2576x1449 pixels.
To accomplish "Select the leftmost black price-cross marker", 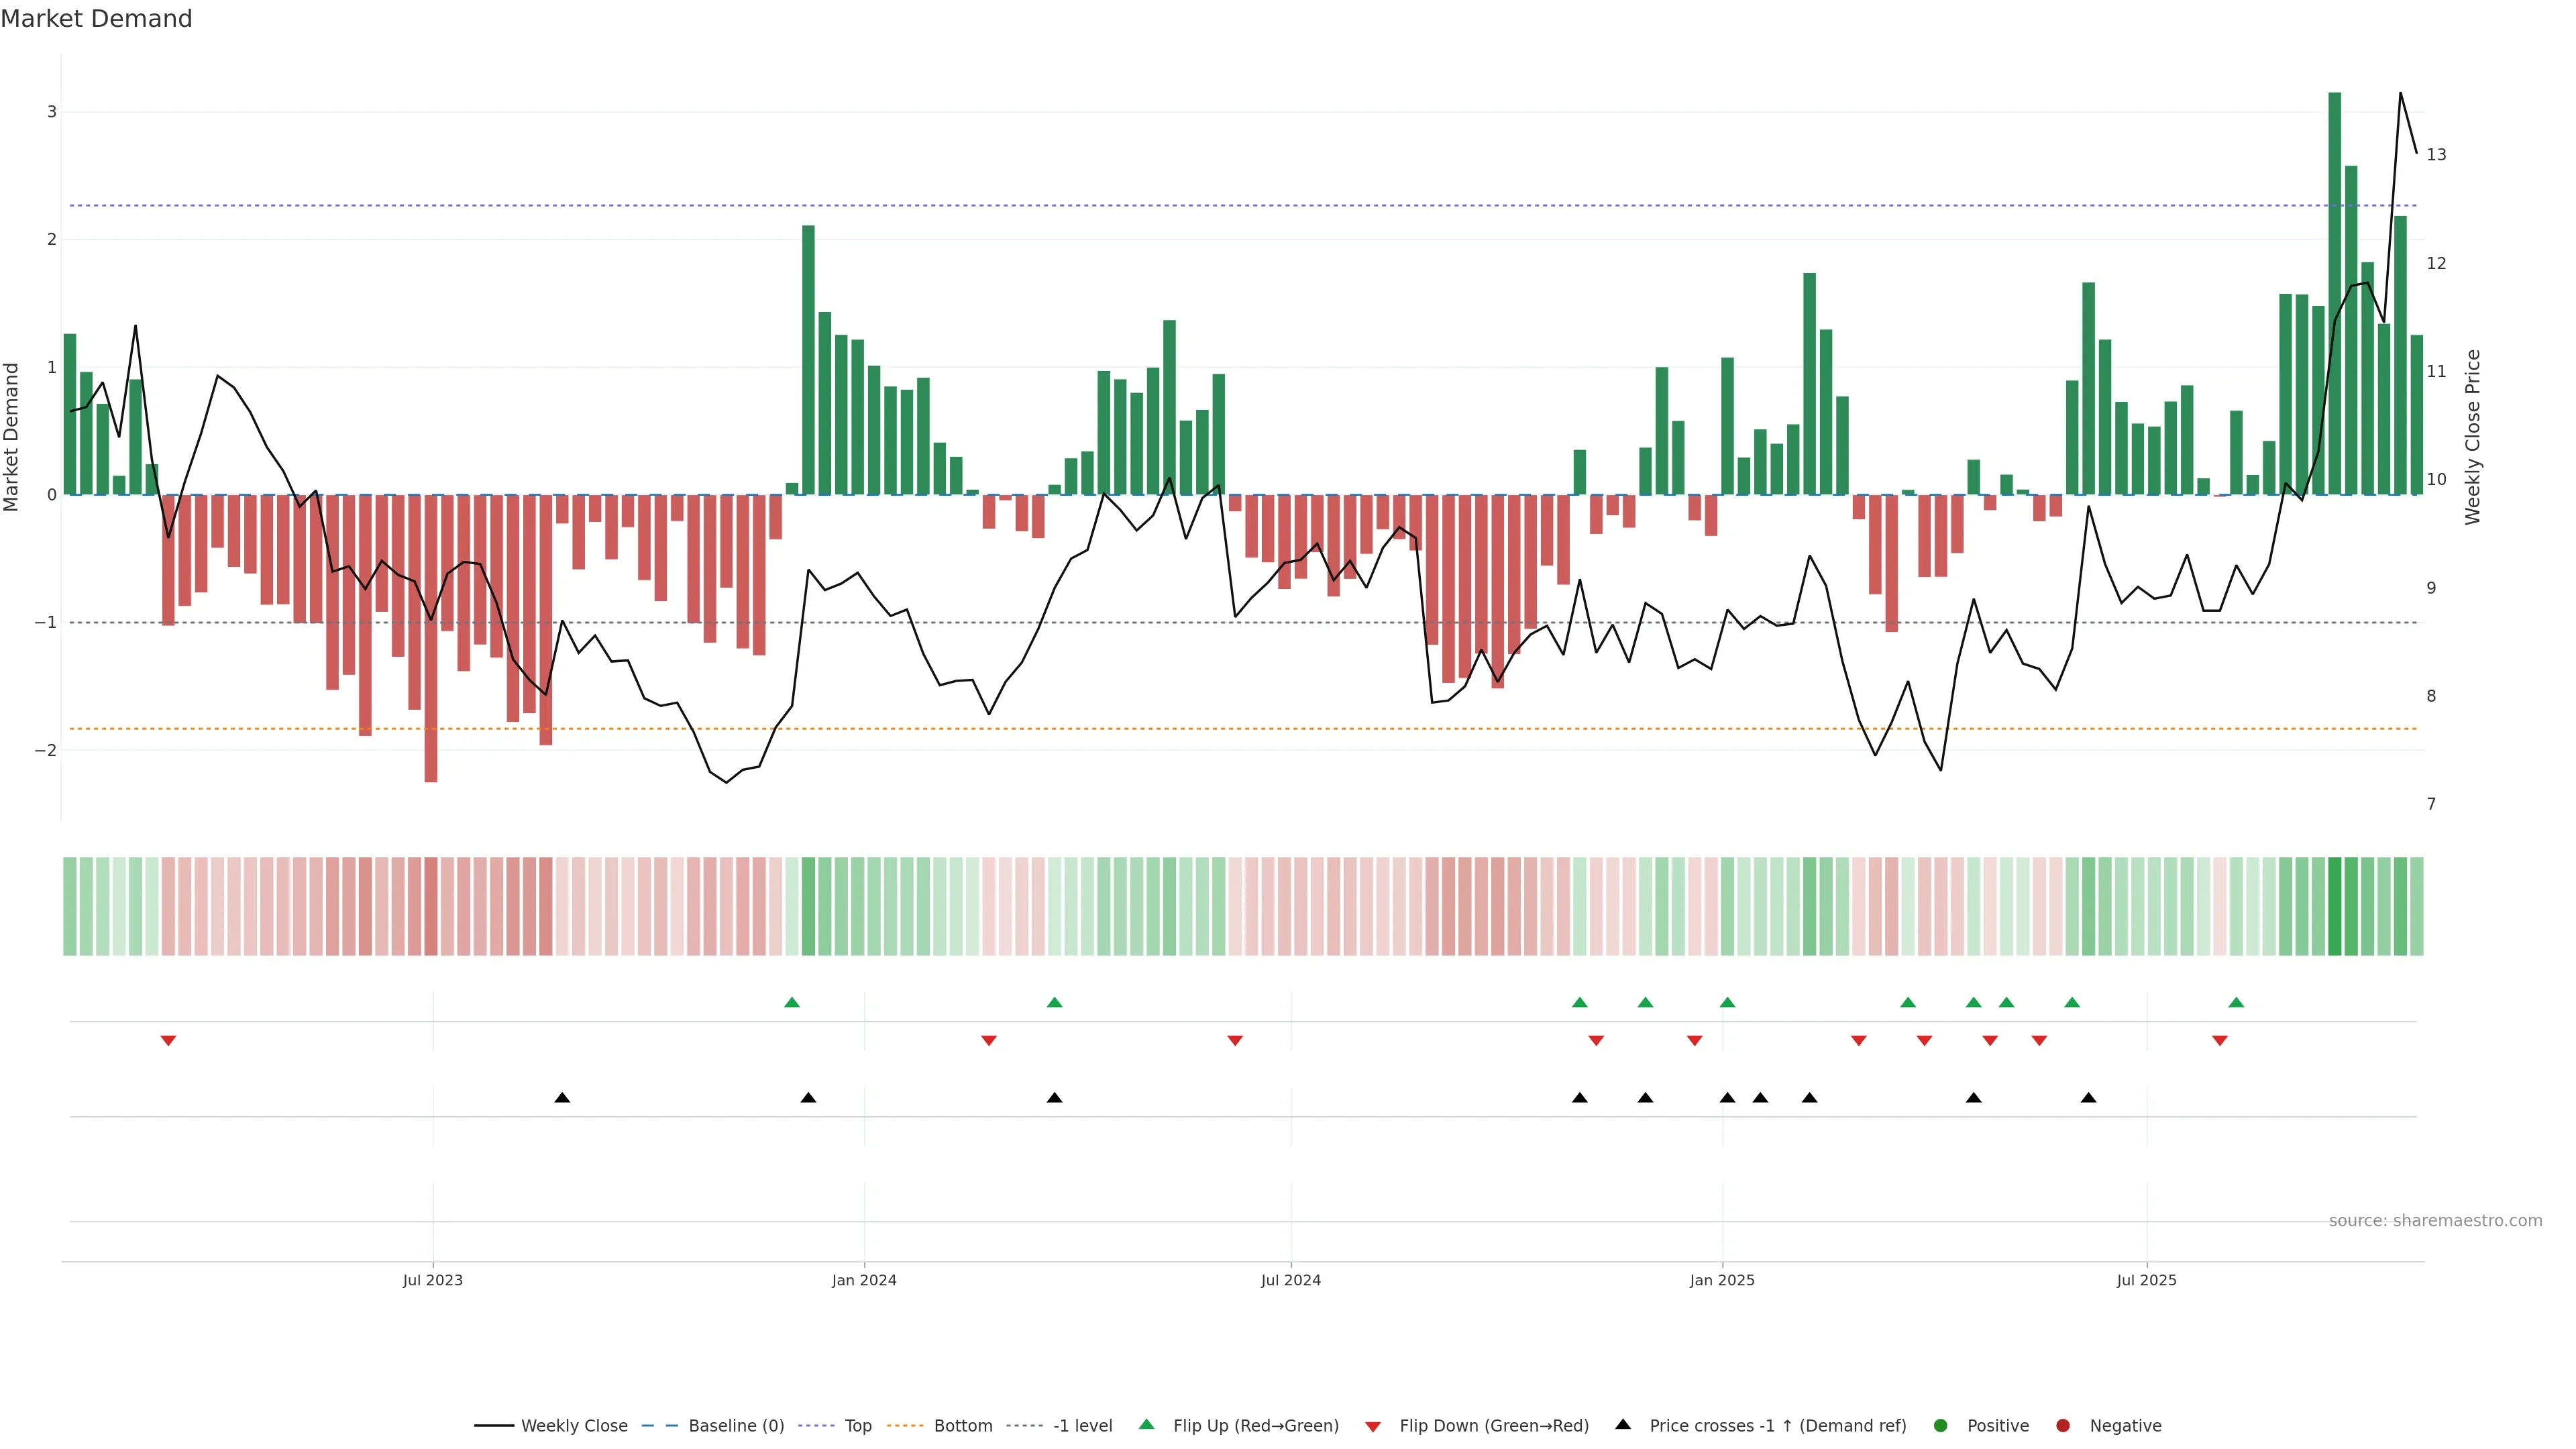I will coord(562,1098).
